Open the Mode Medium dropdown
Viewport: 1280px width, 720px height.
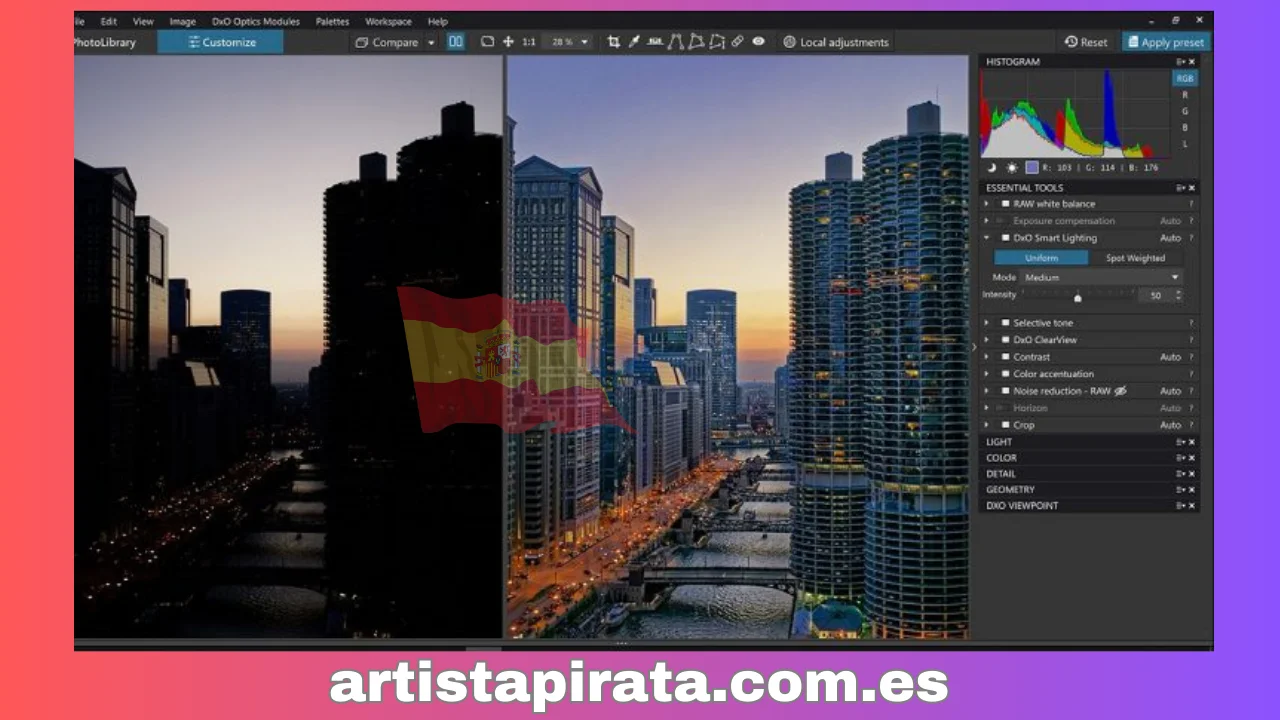[1101, 277]
